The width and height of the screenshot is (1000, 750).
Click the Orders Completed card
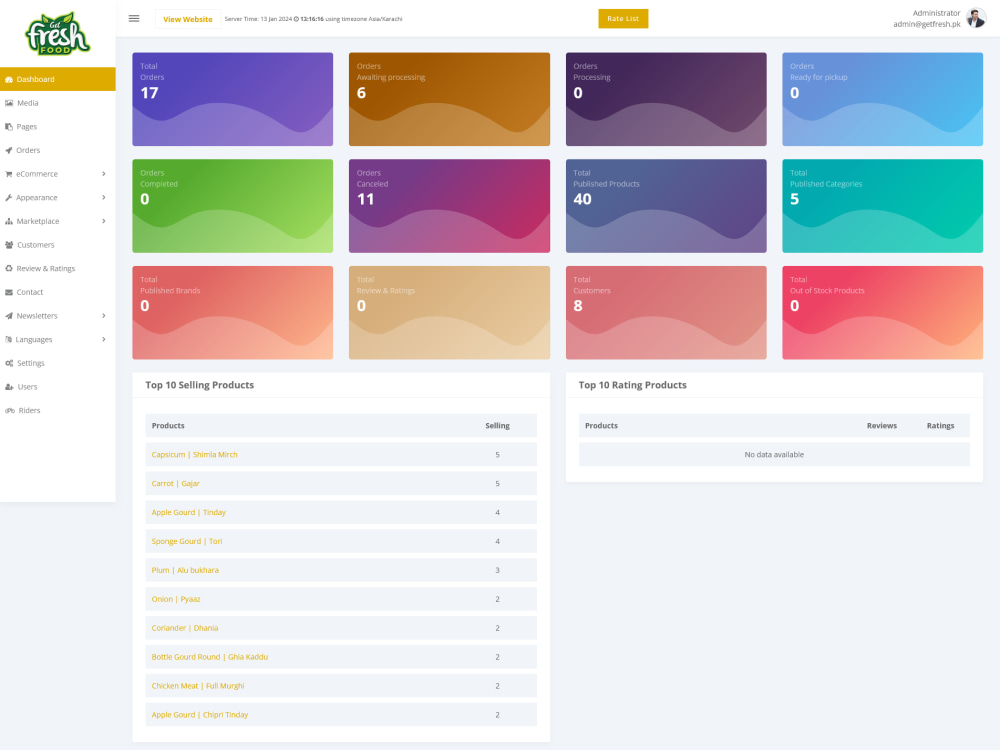pos(233,205)
